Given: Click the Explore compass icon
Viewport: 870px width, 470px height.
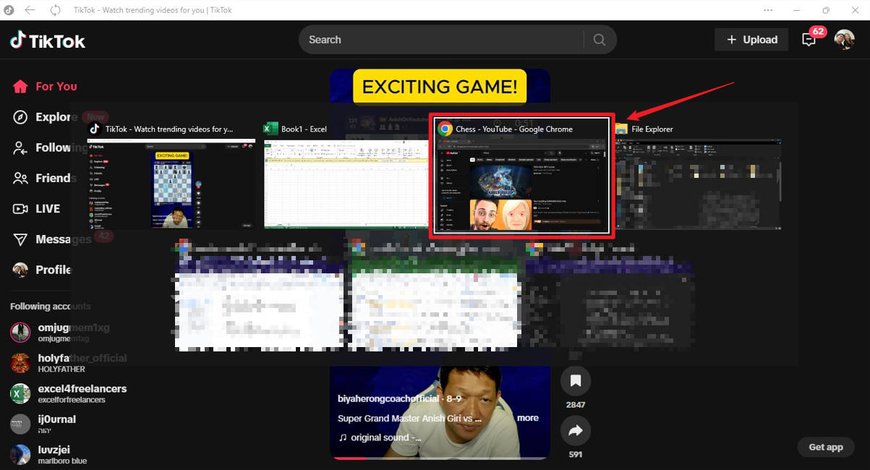Looking at the screenshot, I should click(x=20, y=117).
